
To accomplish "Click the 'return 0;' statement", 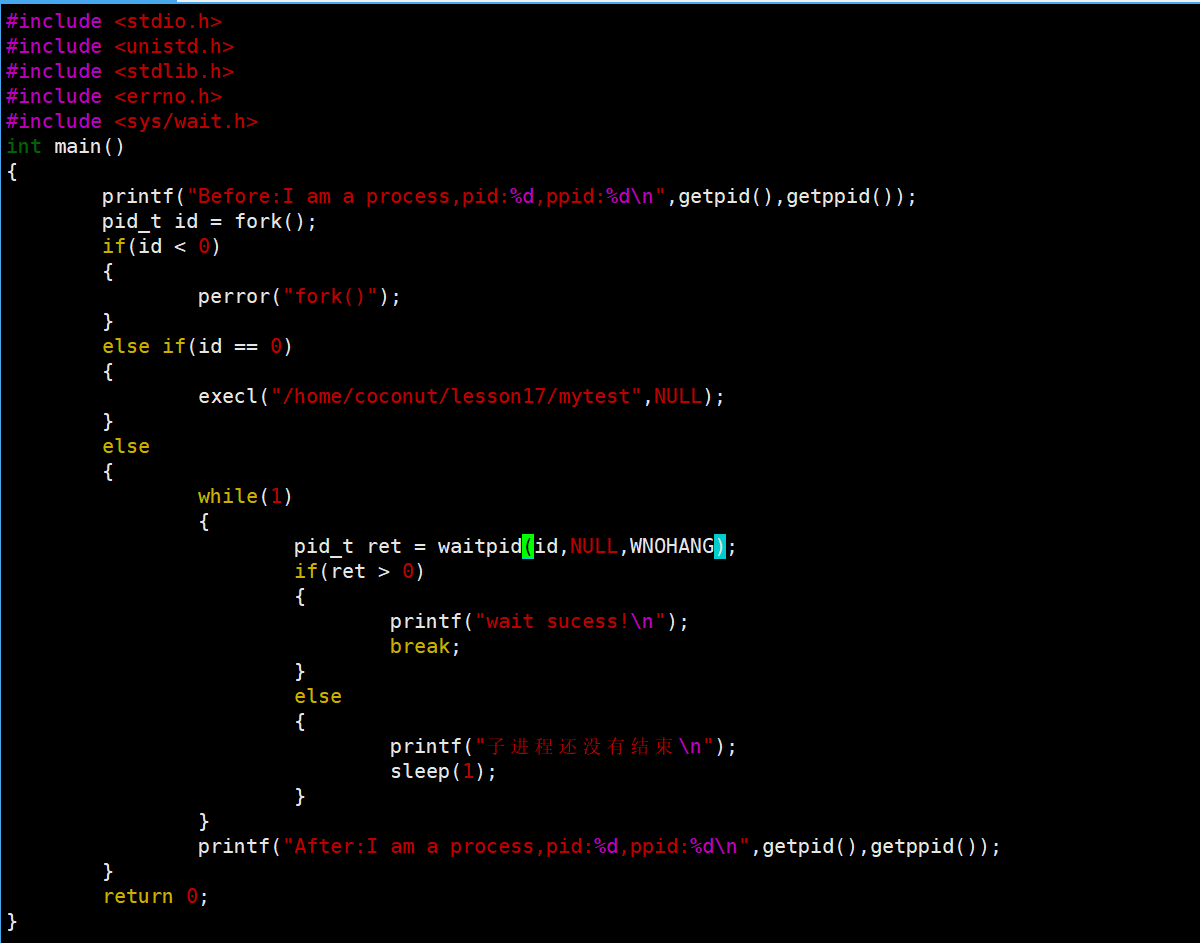I will click(x=155, y=896).
